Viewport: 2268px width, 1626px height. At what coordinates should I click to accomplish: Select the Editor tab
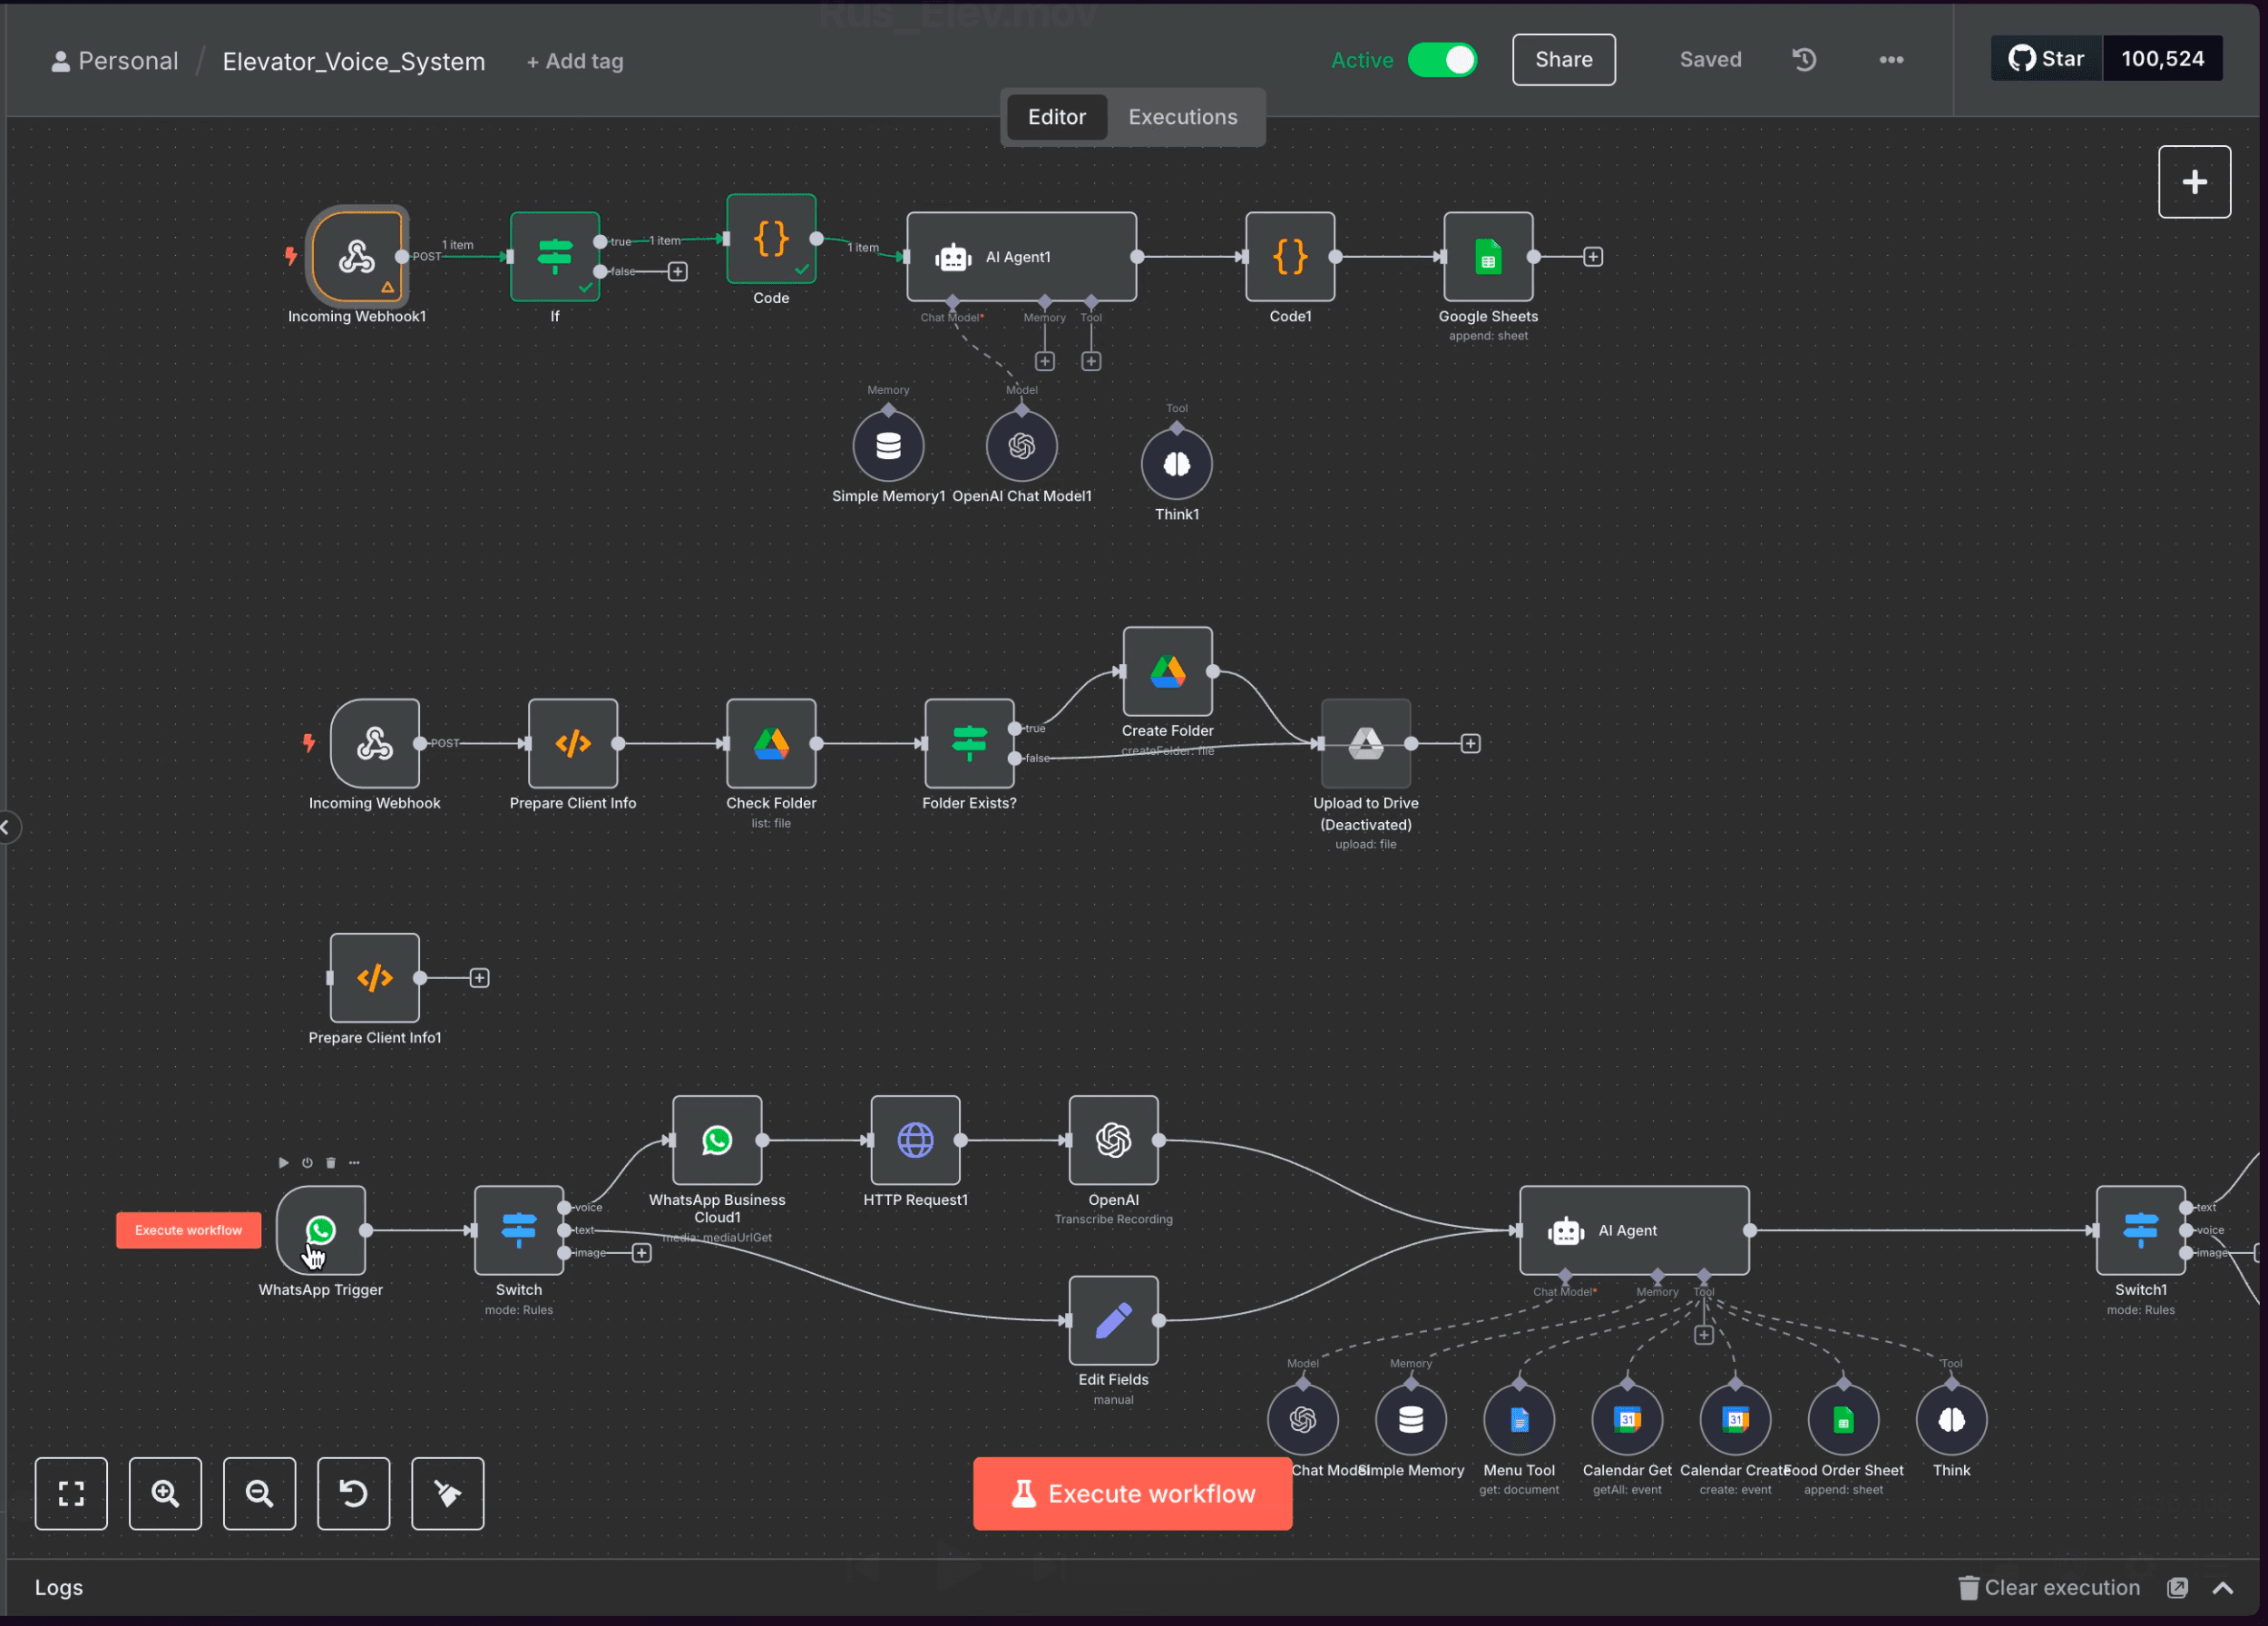1056,117
